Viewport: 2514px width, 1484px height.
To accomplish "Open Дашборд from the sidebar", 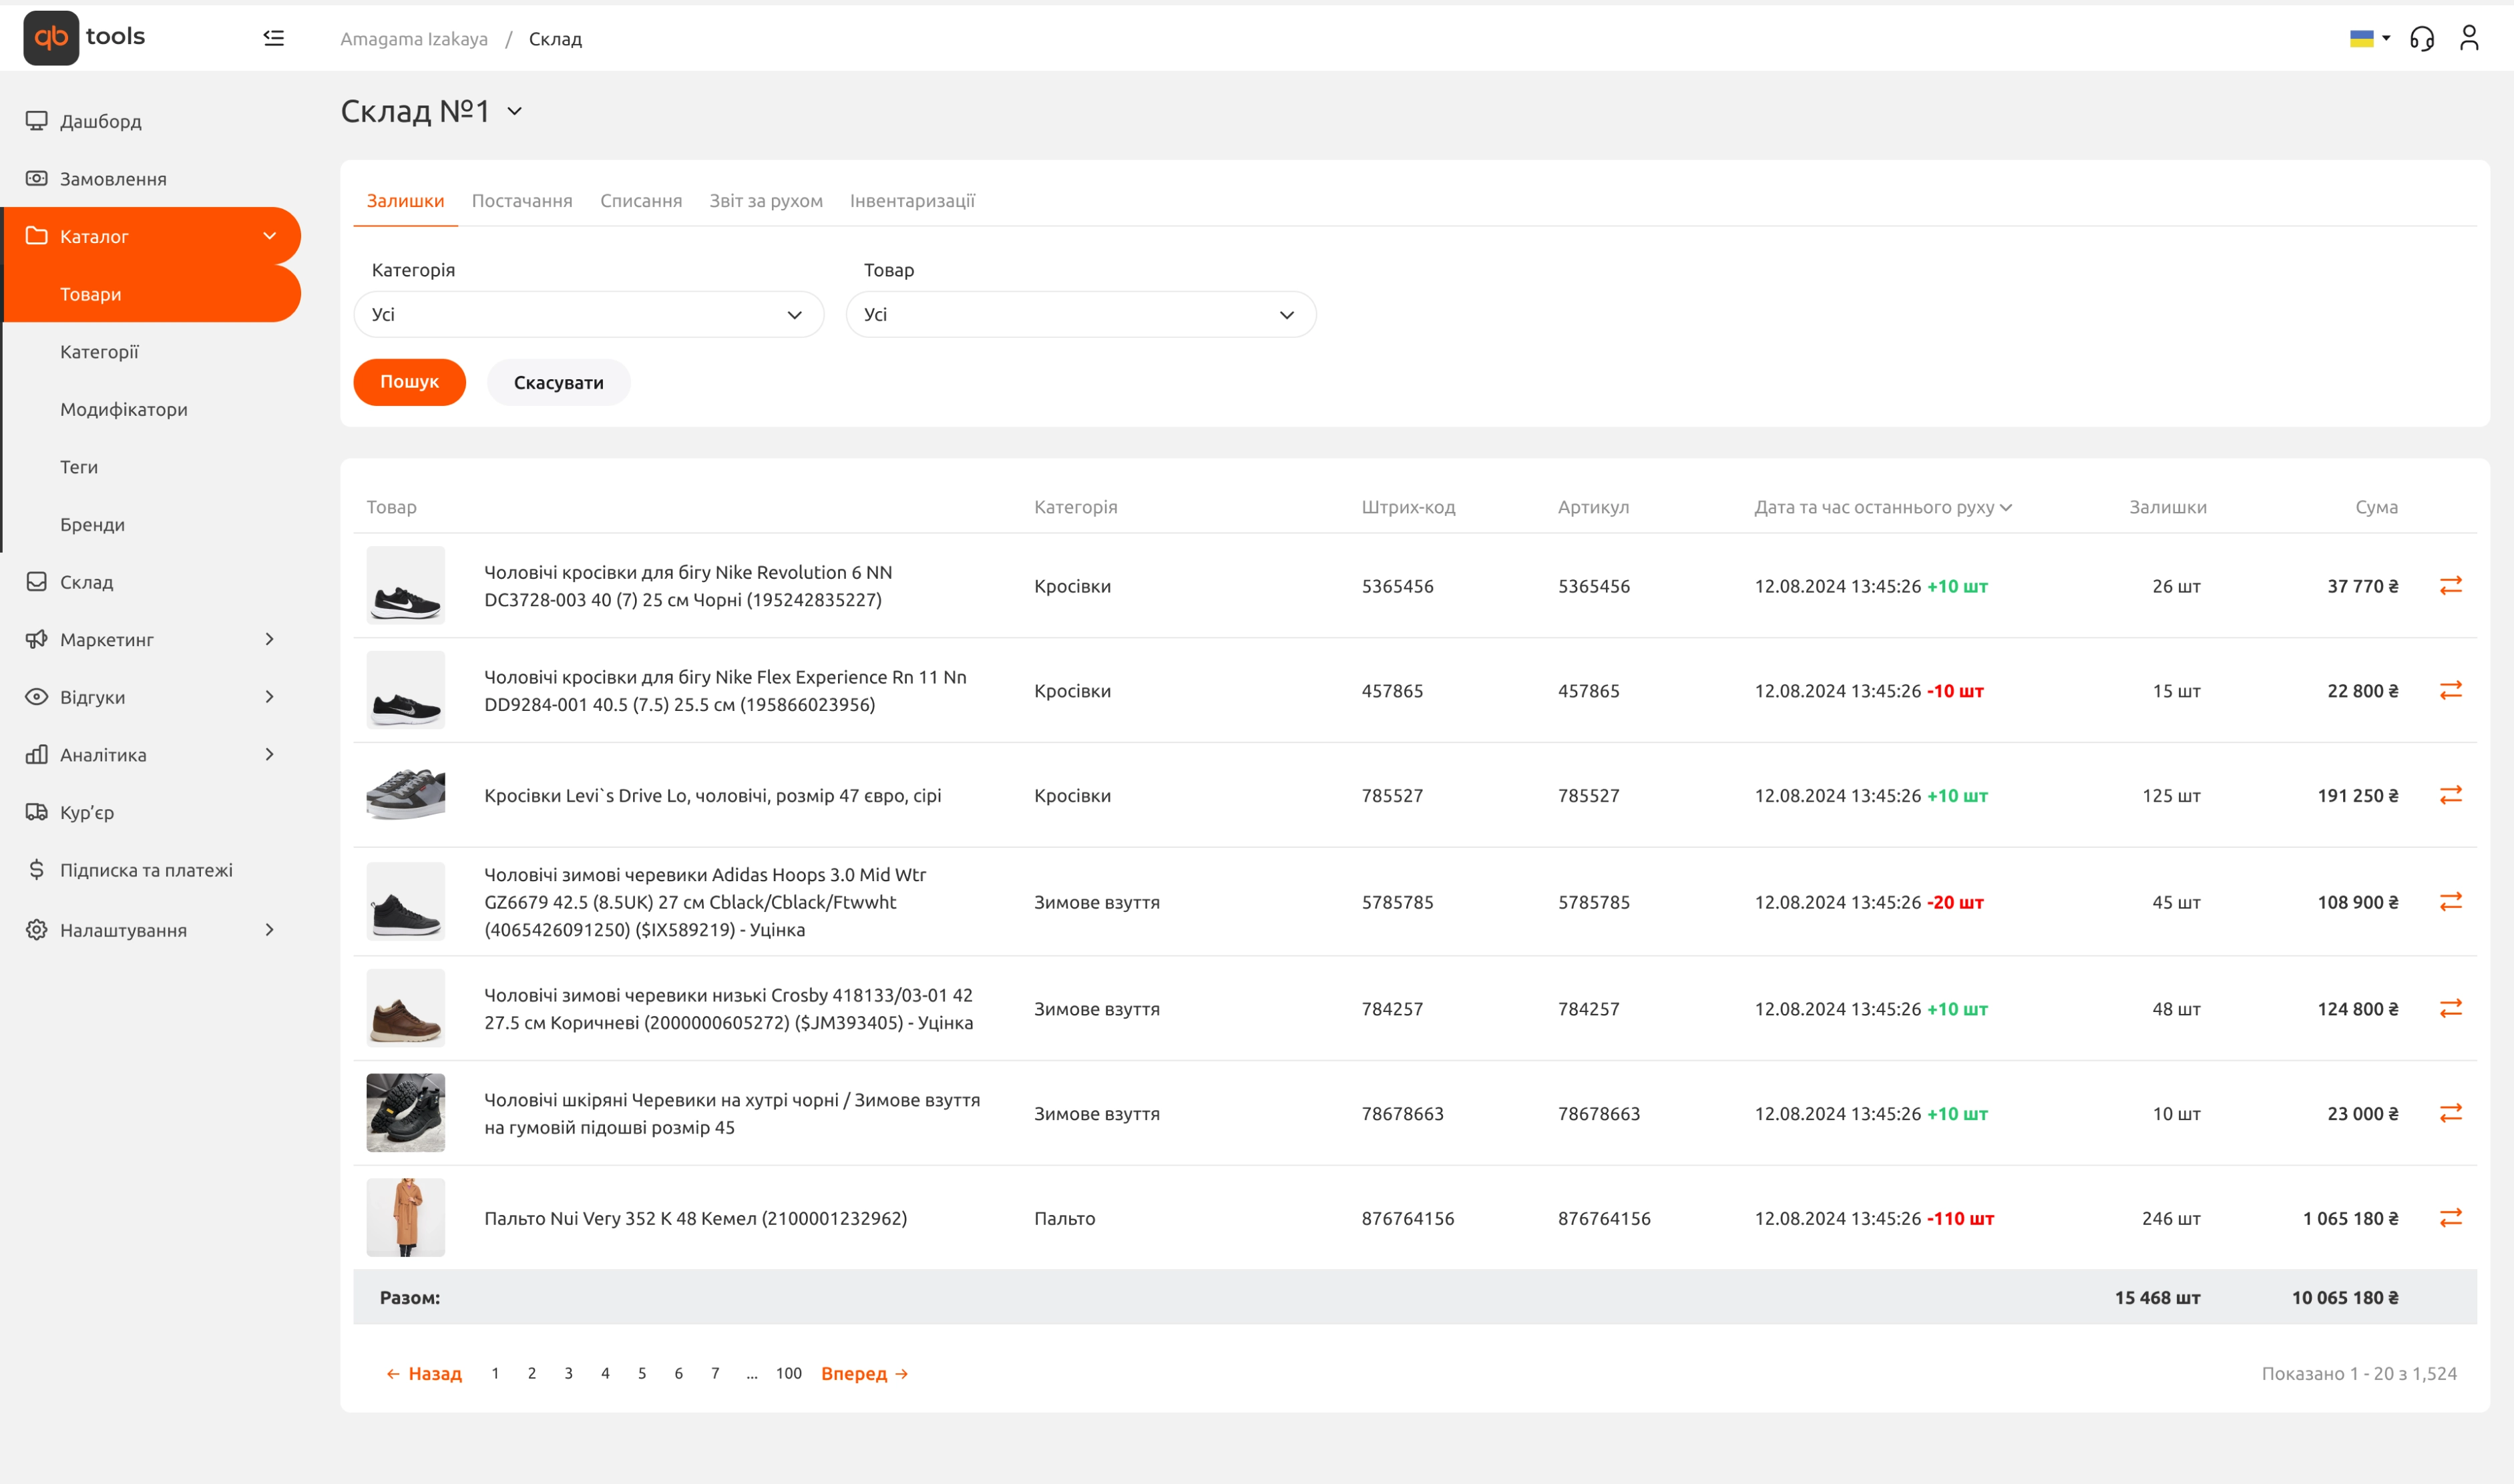I will coord(100,121).
